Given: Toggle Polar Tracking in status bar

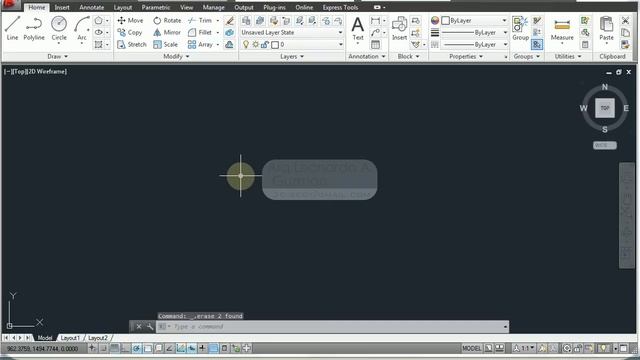Looking at the screenshot, I should tap(137, 348).
